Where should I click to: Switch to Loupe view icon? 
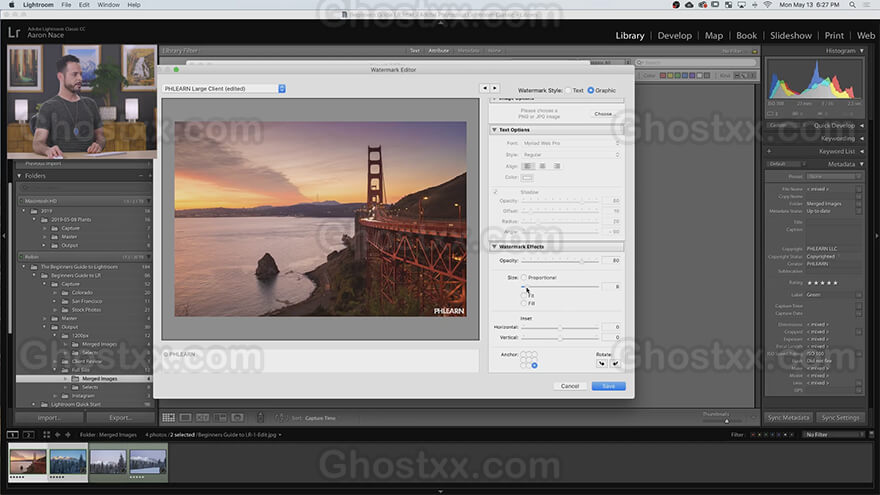click(x=185, y=418)
